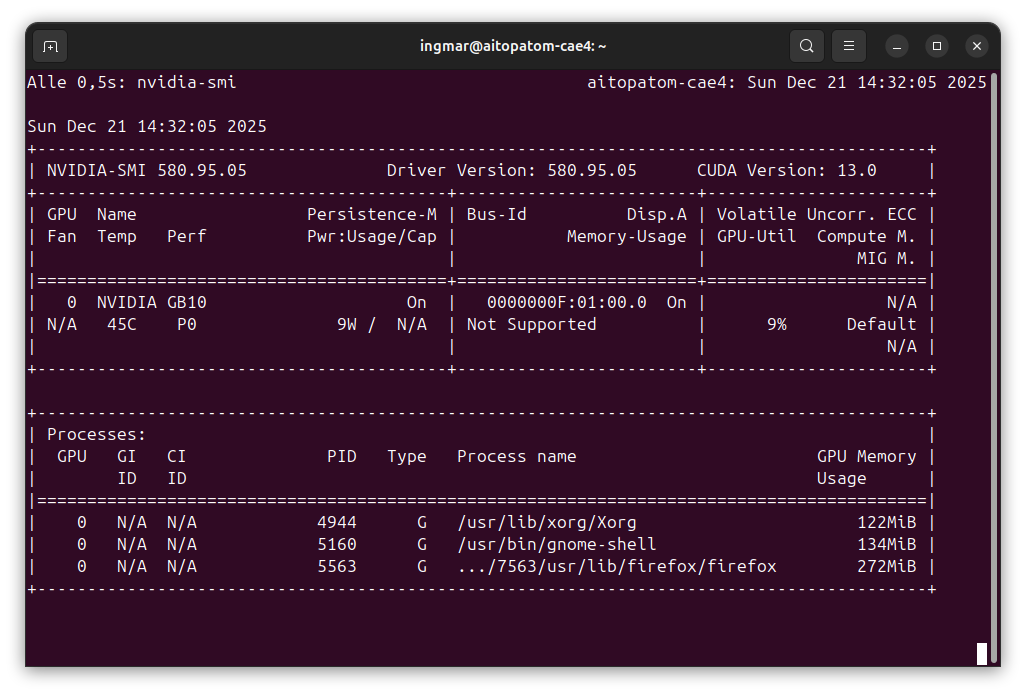
Task: Open a new terminal tab
Action: (x=50, y=46)
